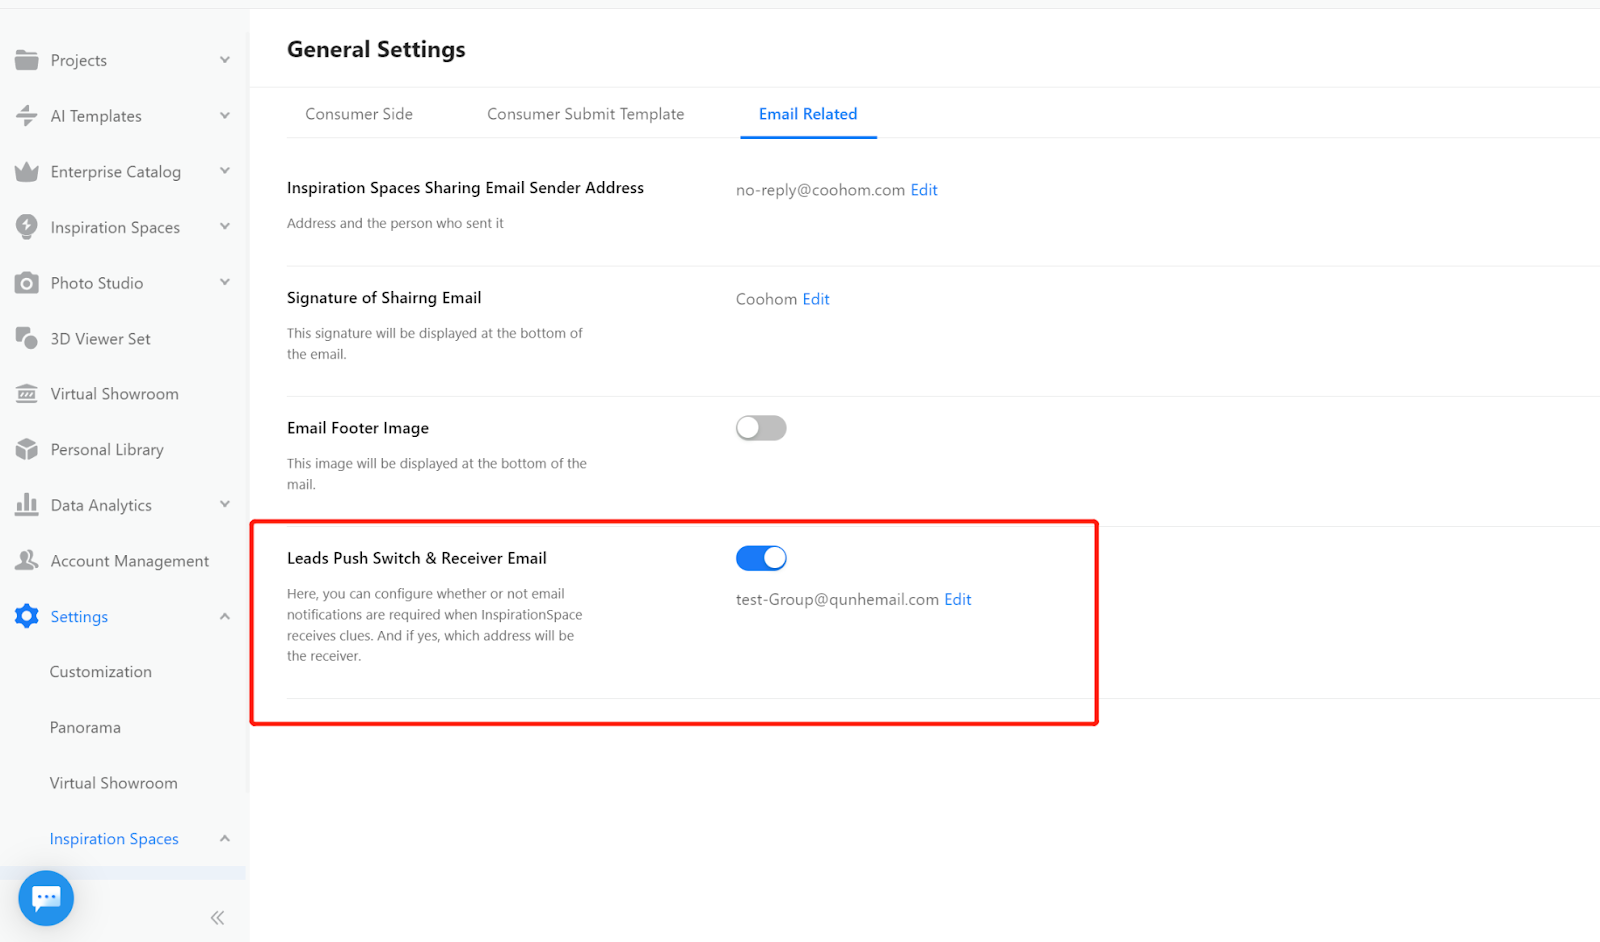Click the Data Analytics chart icon

click(x=27, y=505)
